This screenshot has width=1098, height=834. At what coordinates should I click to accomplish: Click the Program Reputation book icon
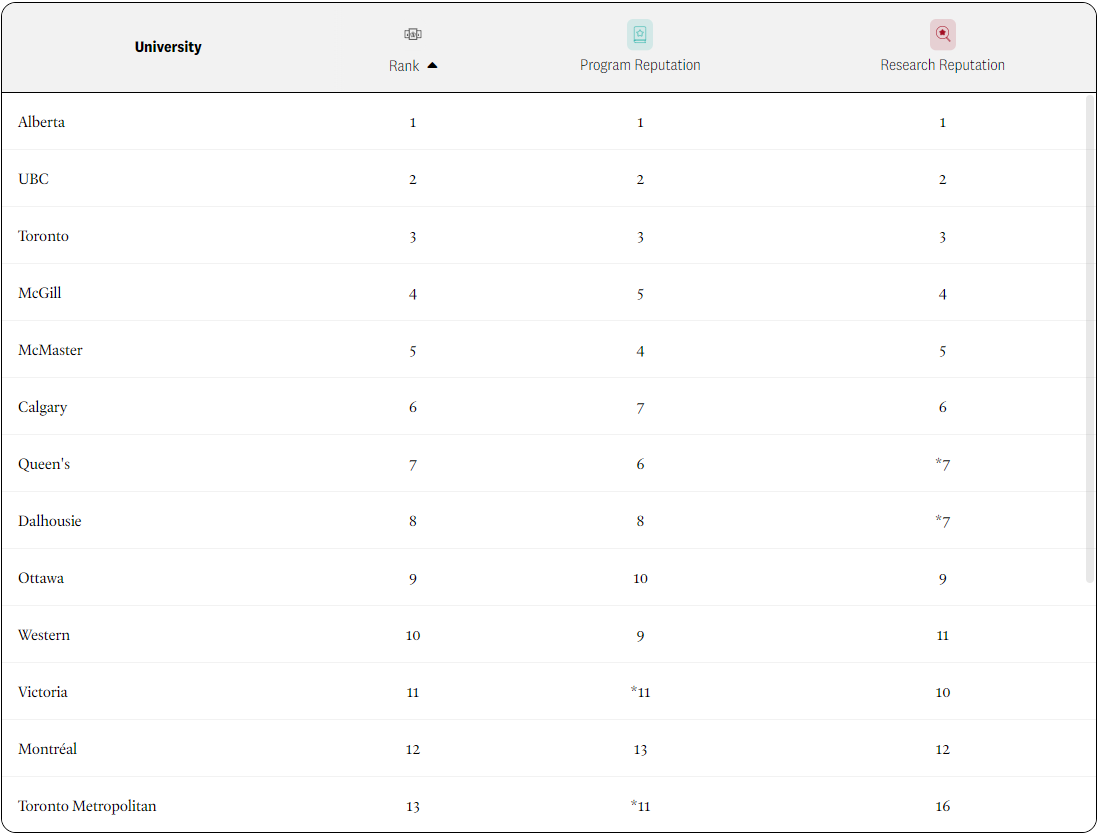tap(639, 34)
